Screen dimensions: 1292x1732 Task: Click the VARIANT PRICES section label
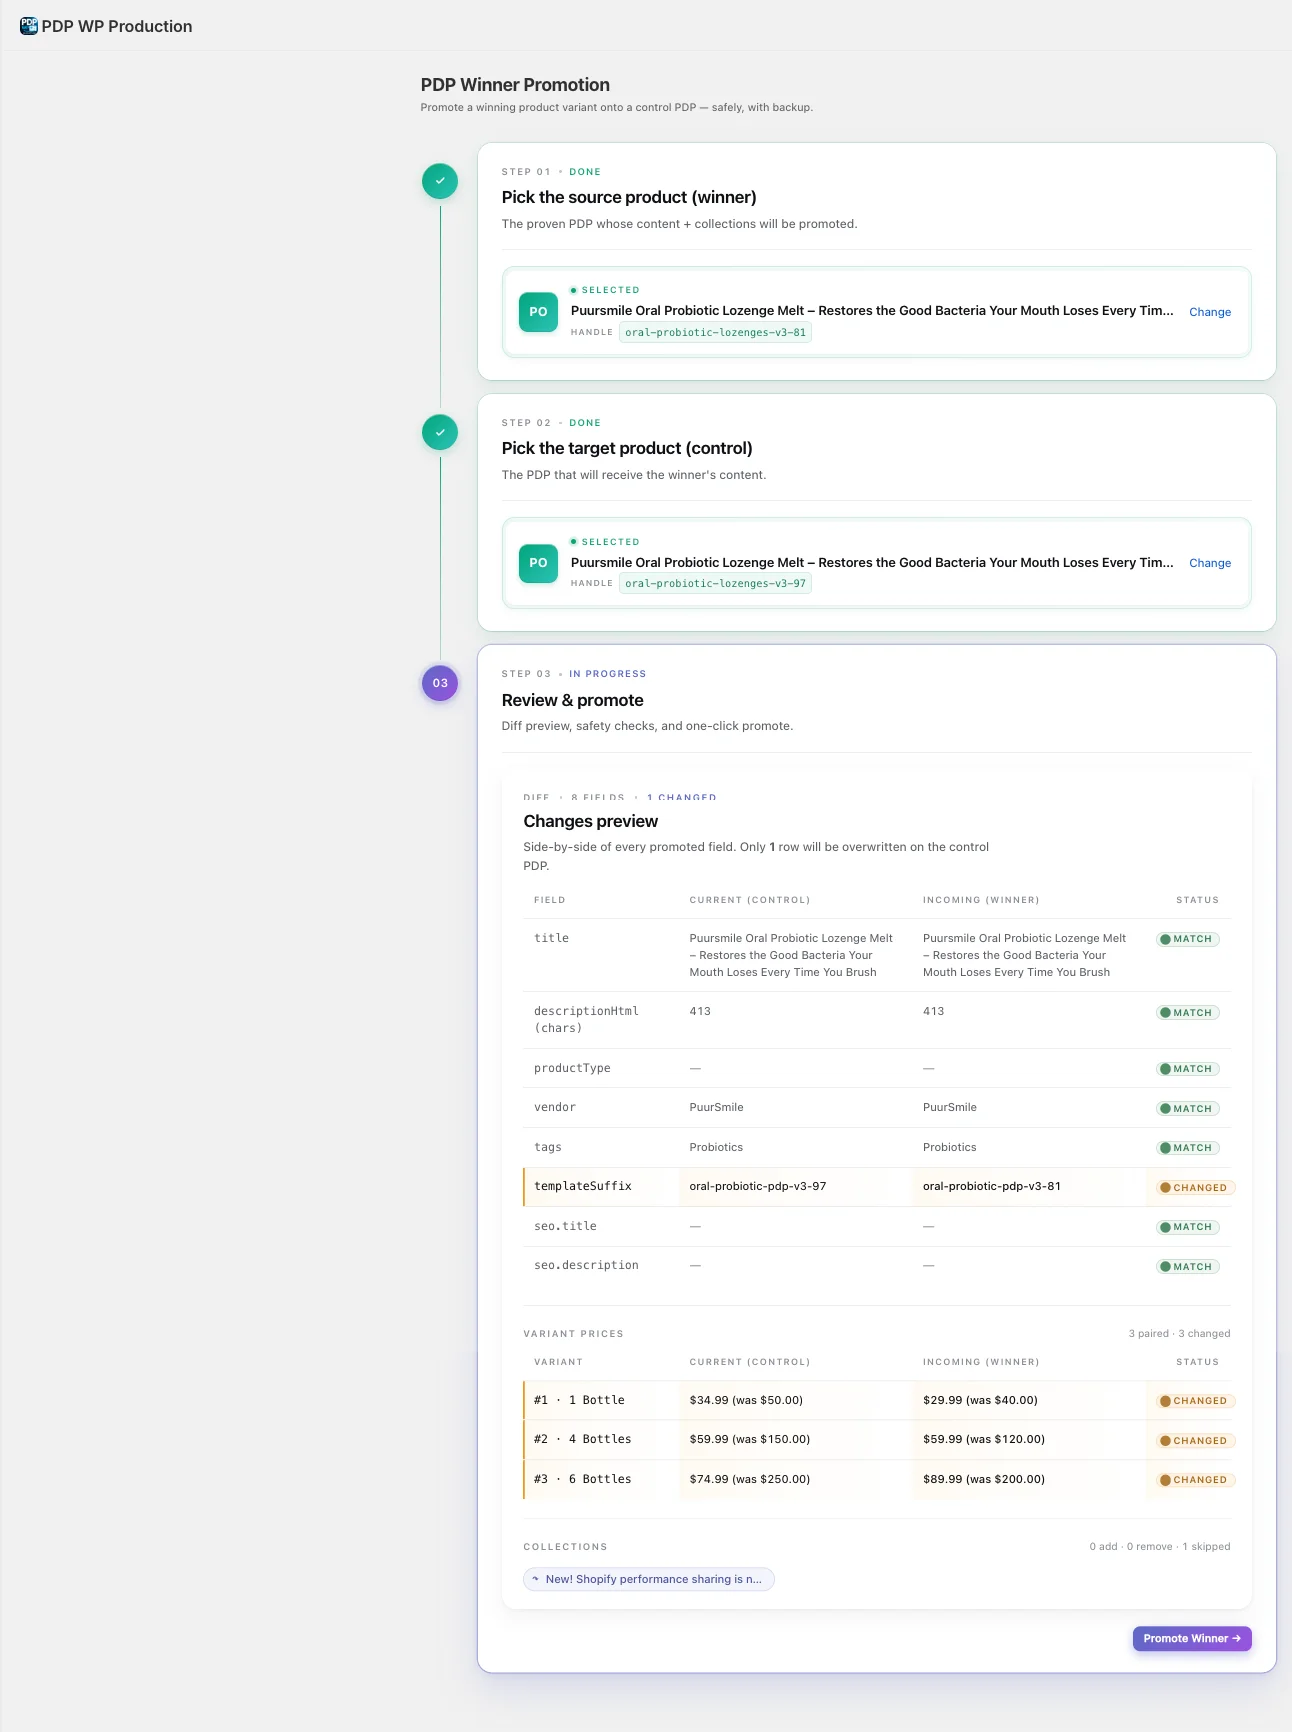click(x=574, y=1334)
